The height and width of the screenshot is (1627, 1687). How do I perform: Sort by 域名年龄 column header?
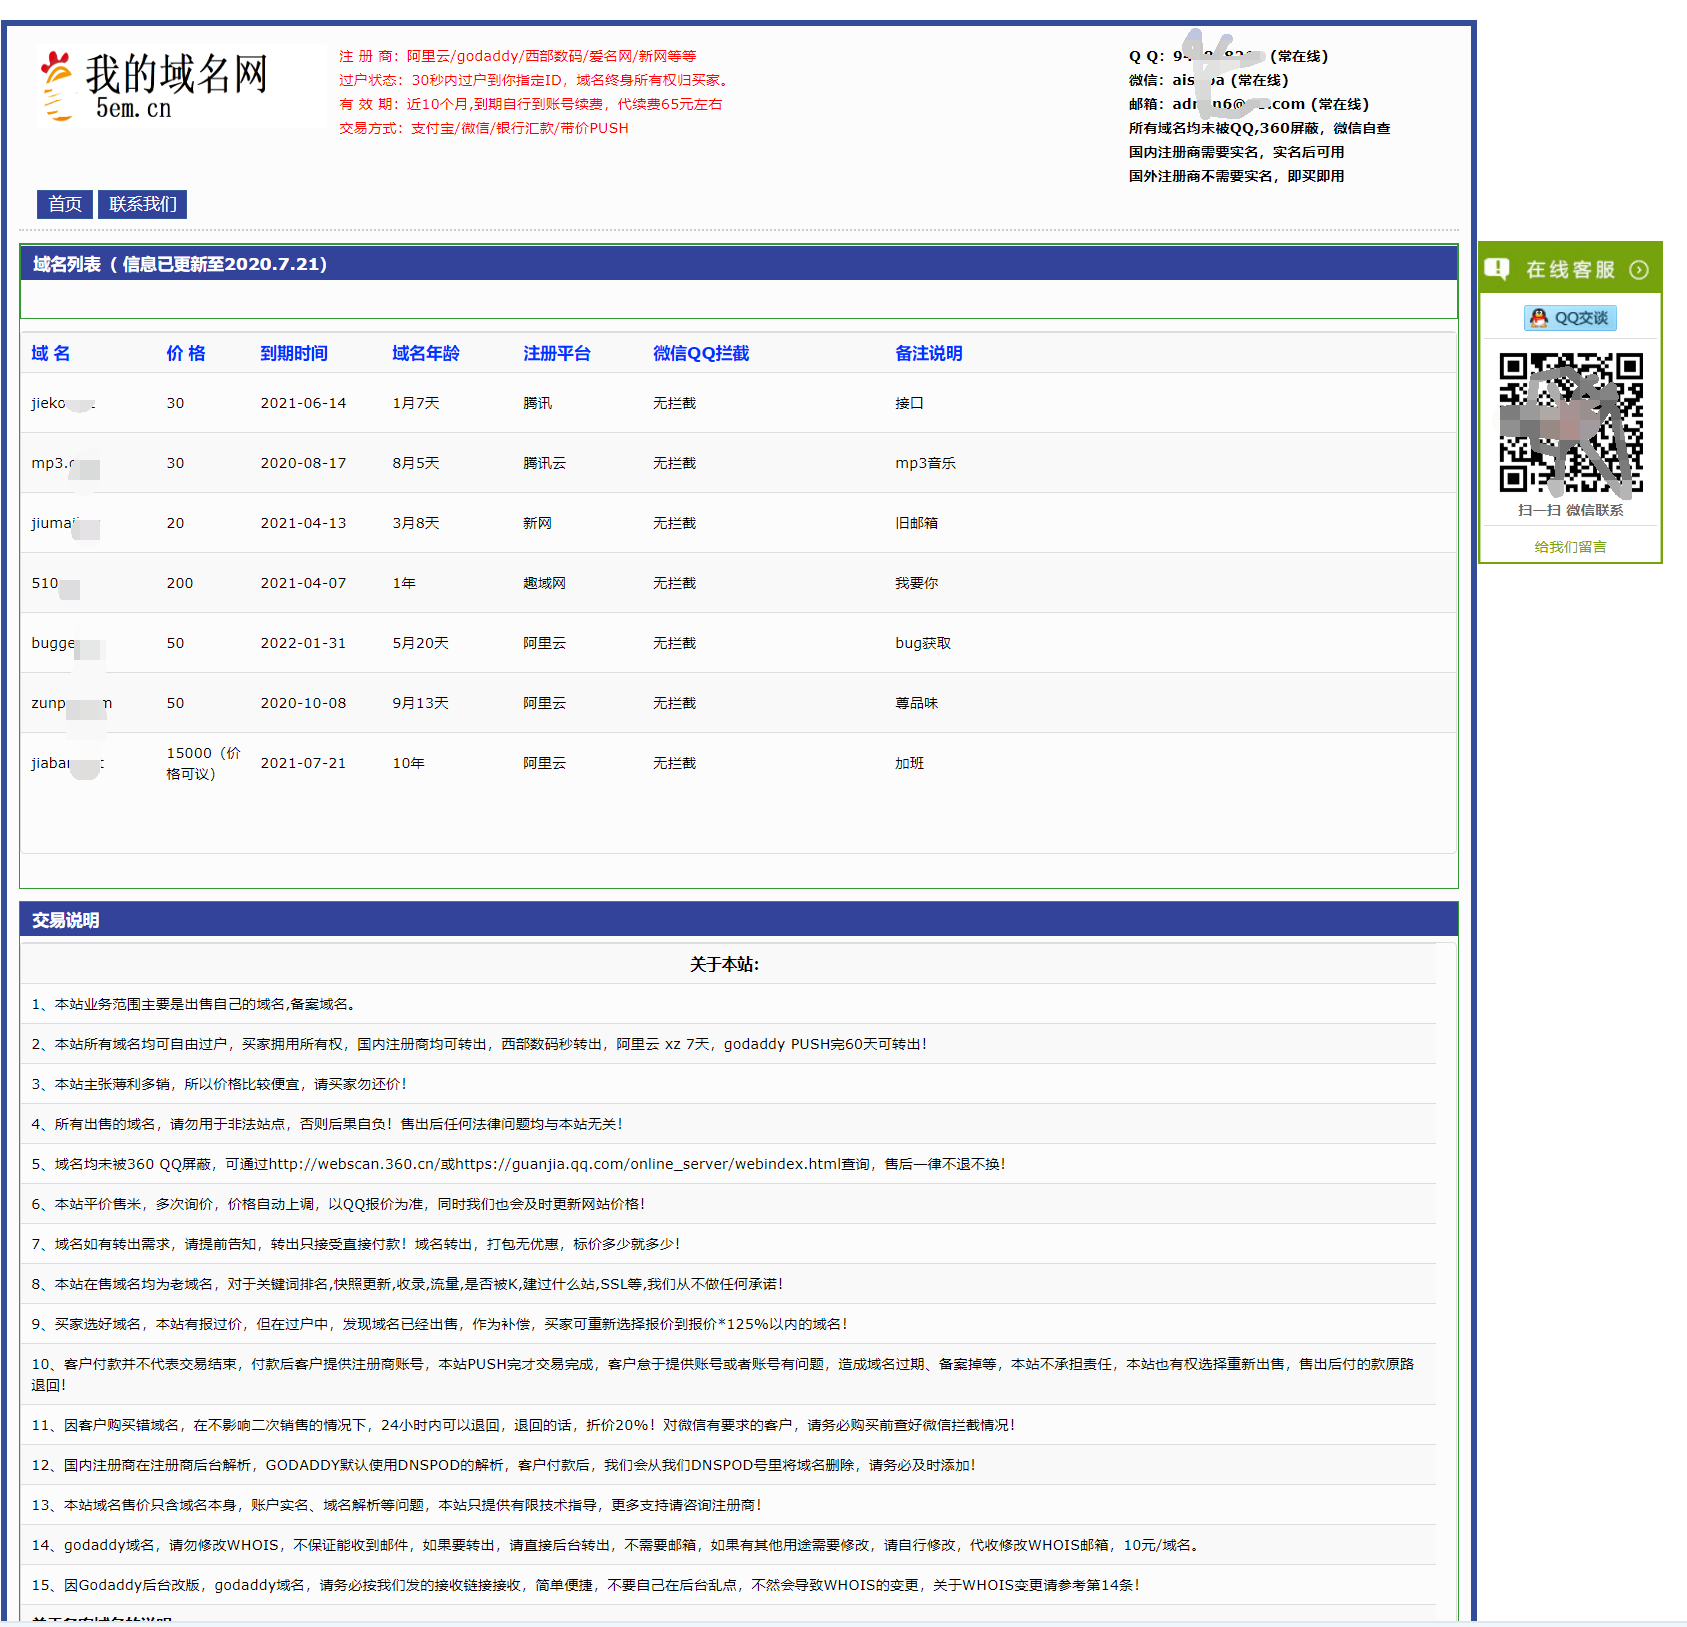point(426,353)
